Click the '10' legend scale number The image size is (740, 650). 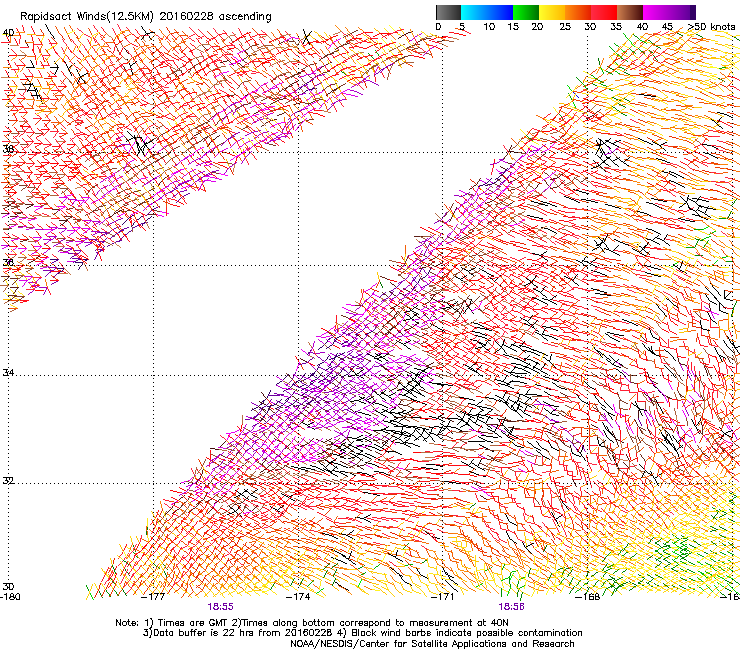[489, 26]
